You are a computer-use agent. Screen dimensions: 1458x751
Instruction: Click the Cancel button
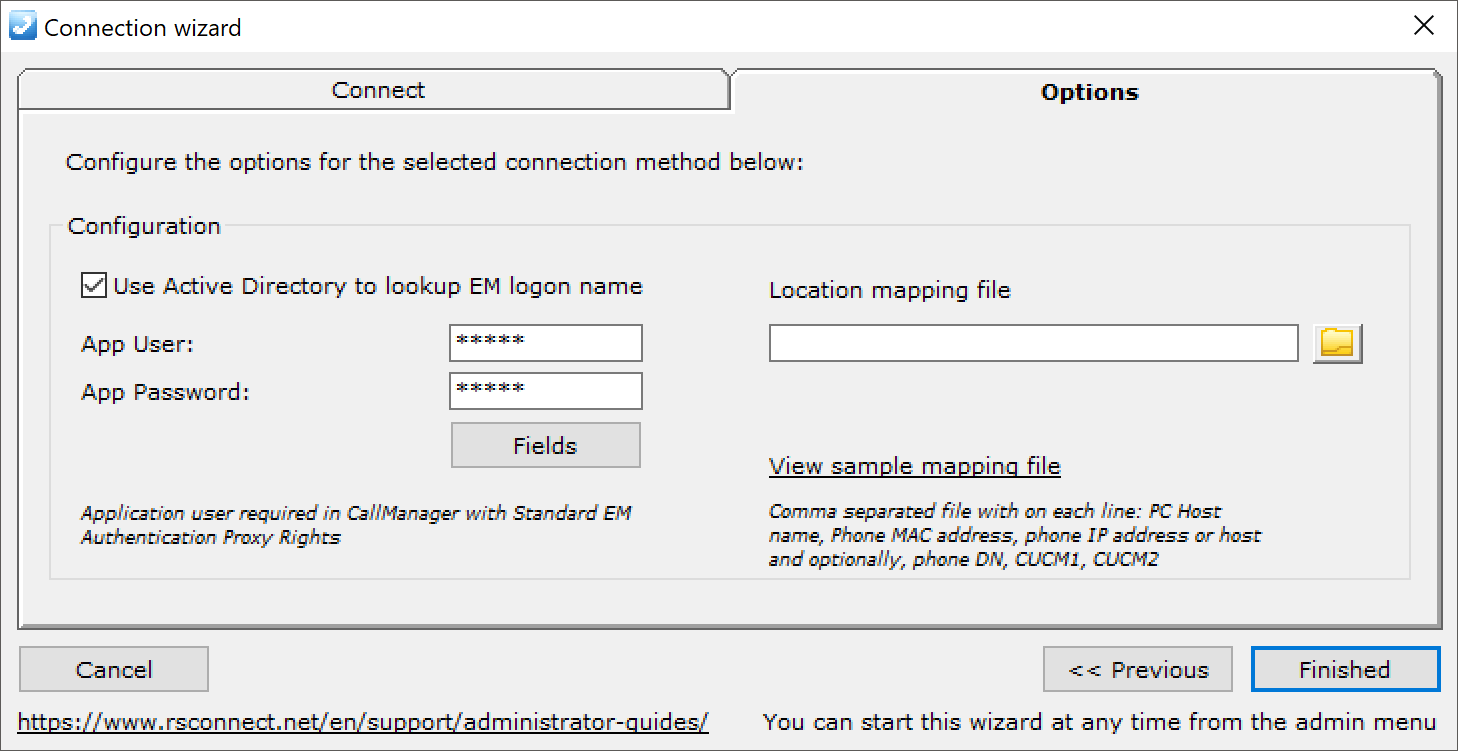[114, 669]
